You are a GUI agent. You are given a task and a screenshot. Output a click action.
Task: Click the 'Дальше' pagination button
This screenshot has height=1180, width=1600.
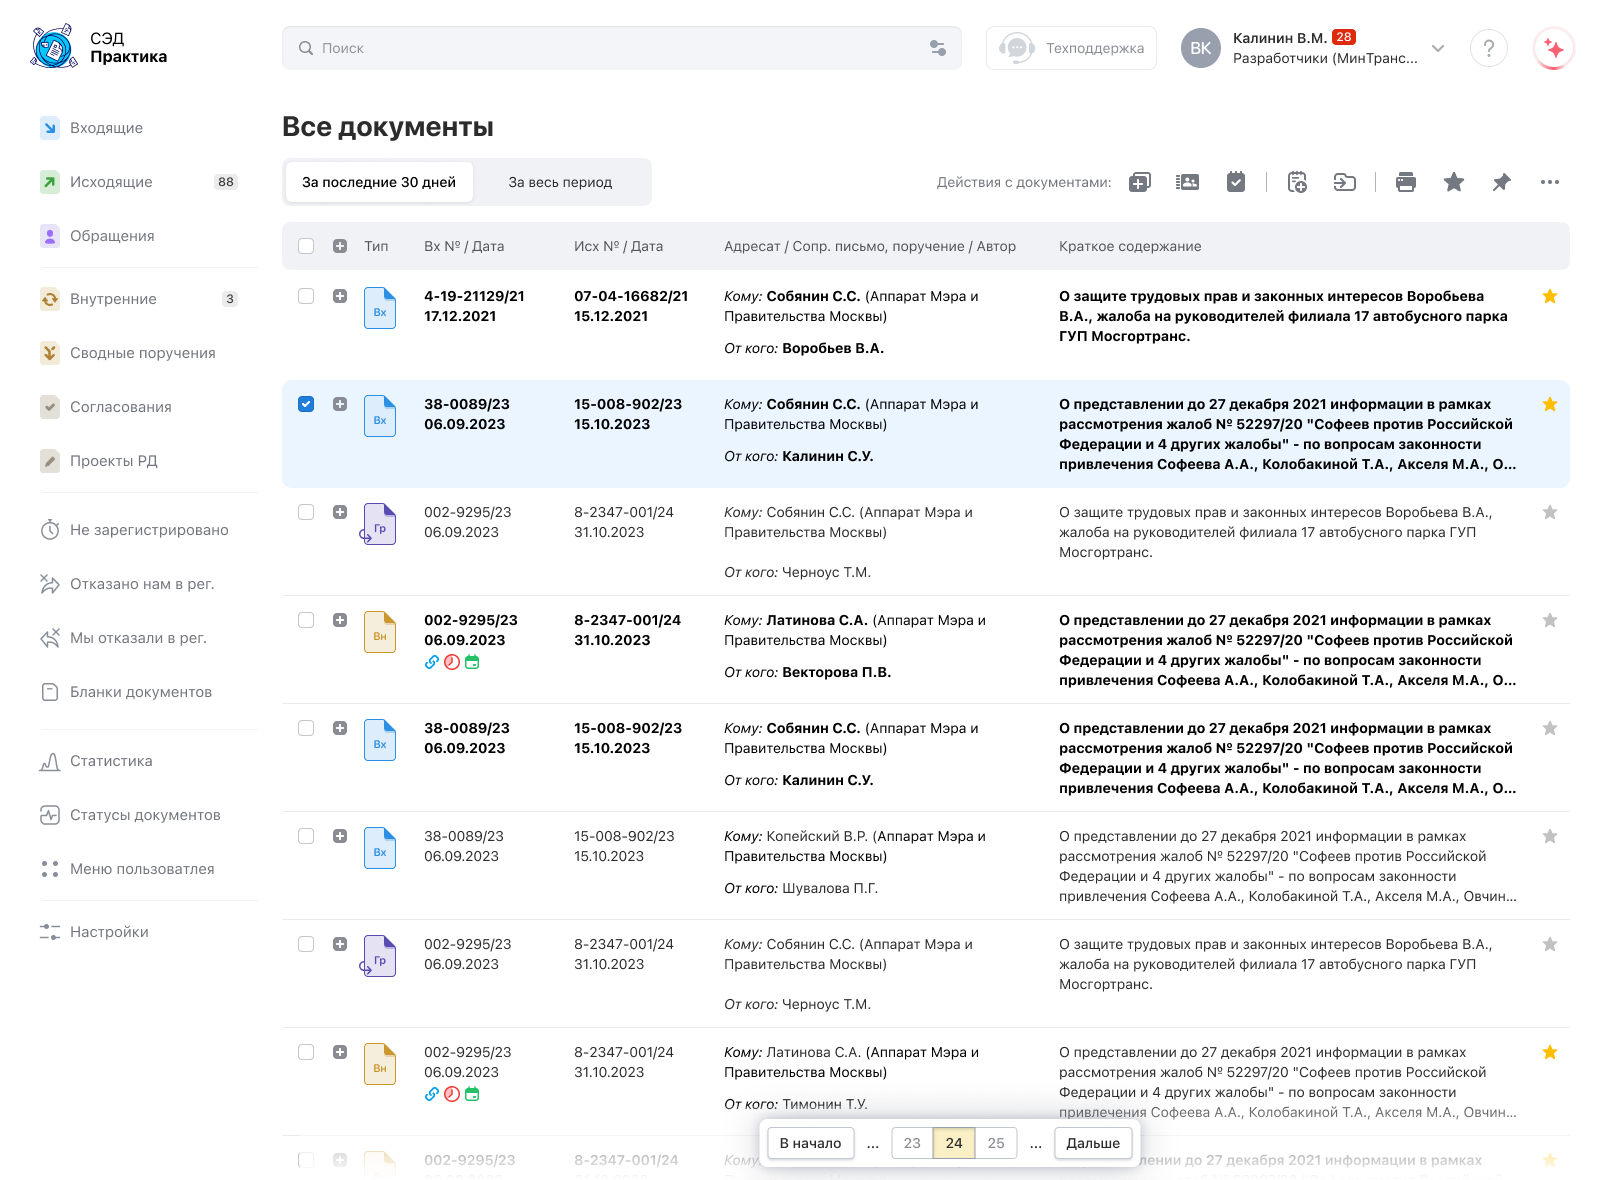pos(1092,1143)
